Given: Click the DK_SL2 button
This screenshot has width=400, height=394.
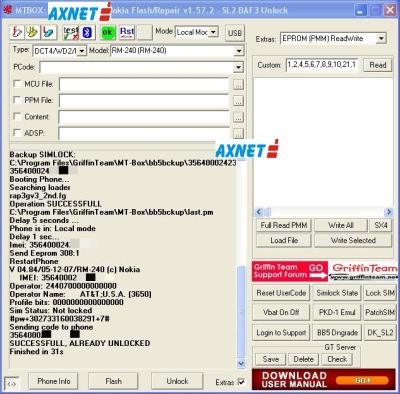Looking at the screenshot, I should pos(380,332).
